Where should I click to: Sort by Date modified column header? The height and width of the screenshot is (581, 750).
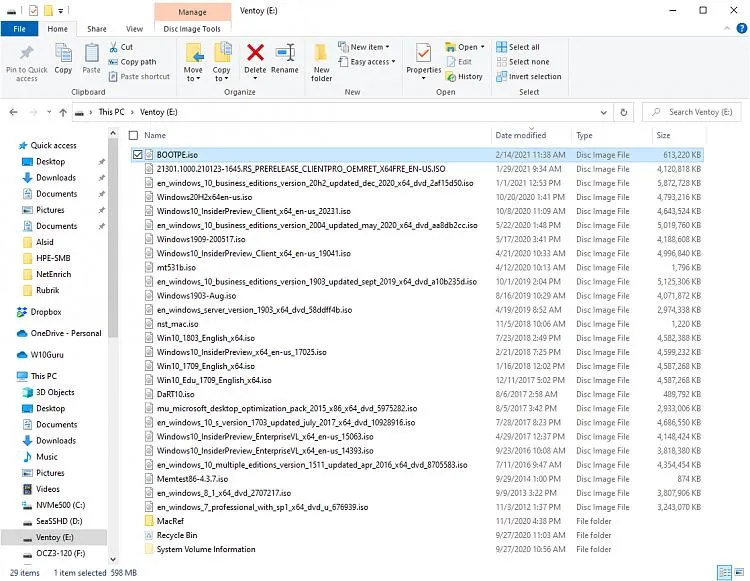coord(520,135)
